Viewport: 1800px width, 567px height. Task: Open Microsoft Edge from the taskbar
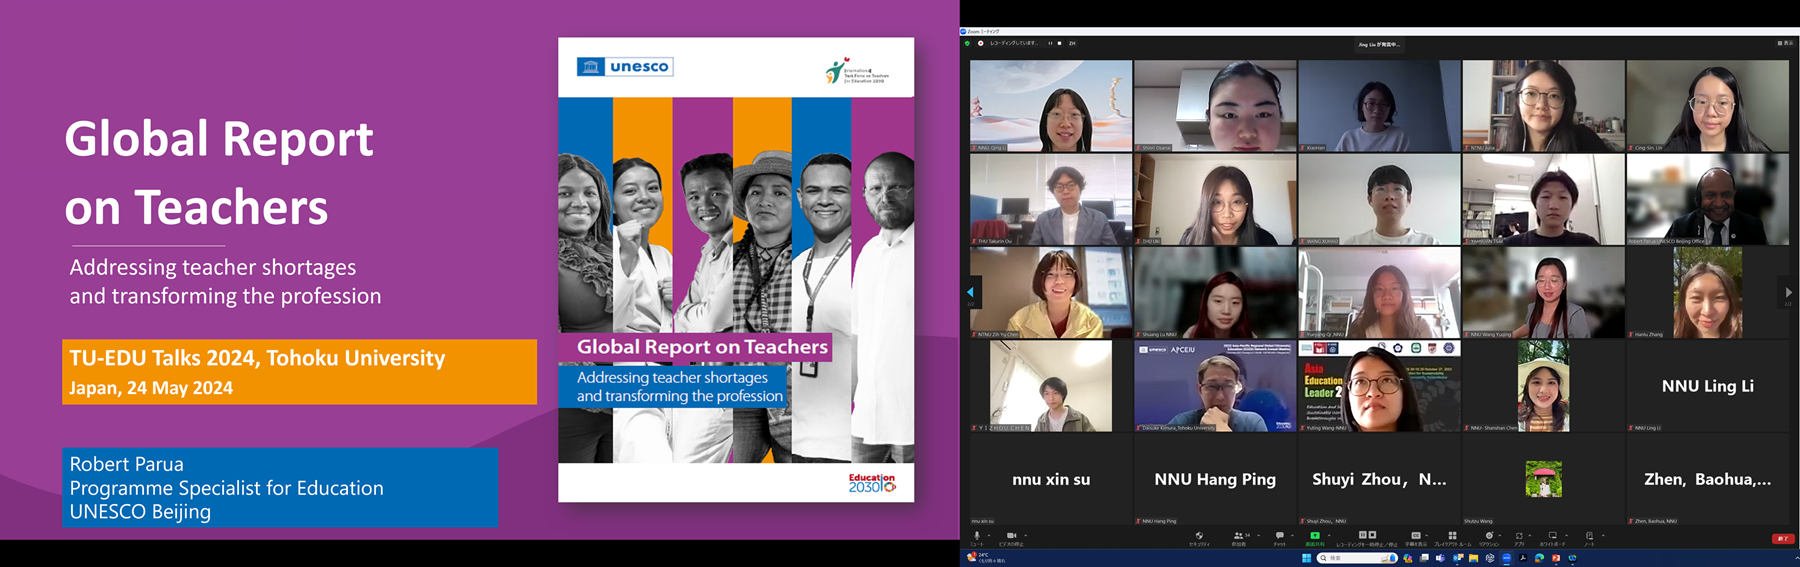pos(1539,558)
